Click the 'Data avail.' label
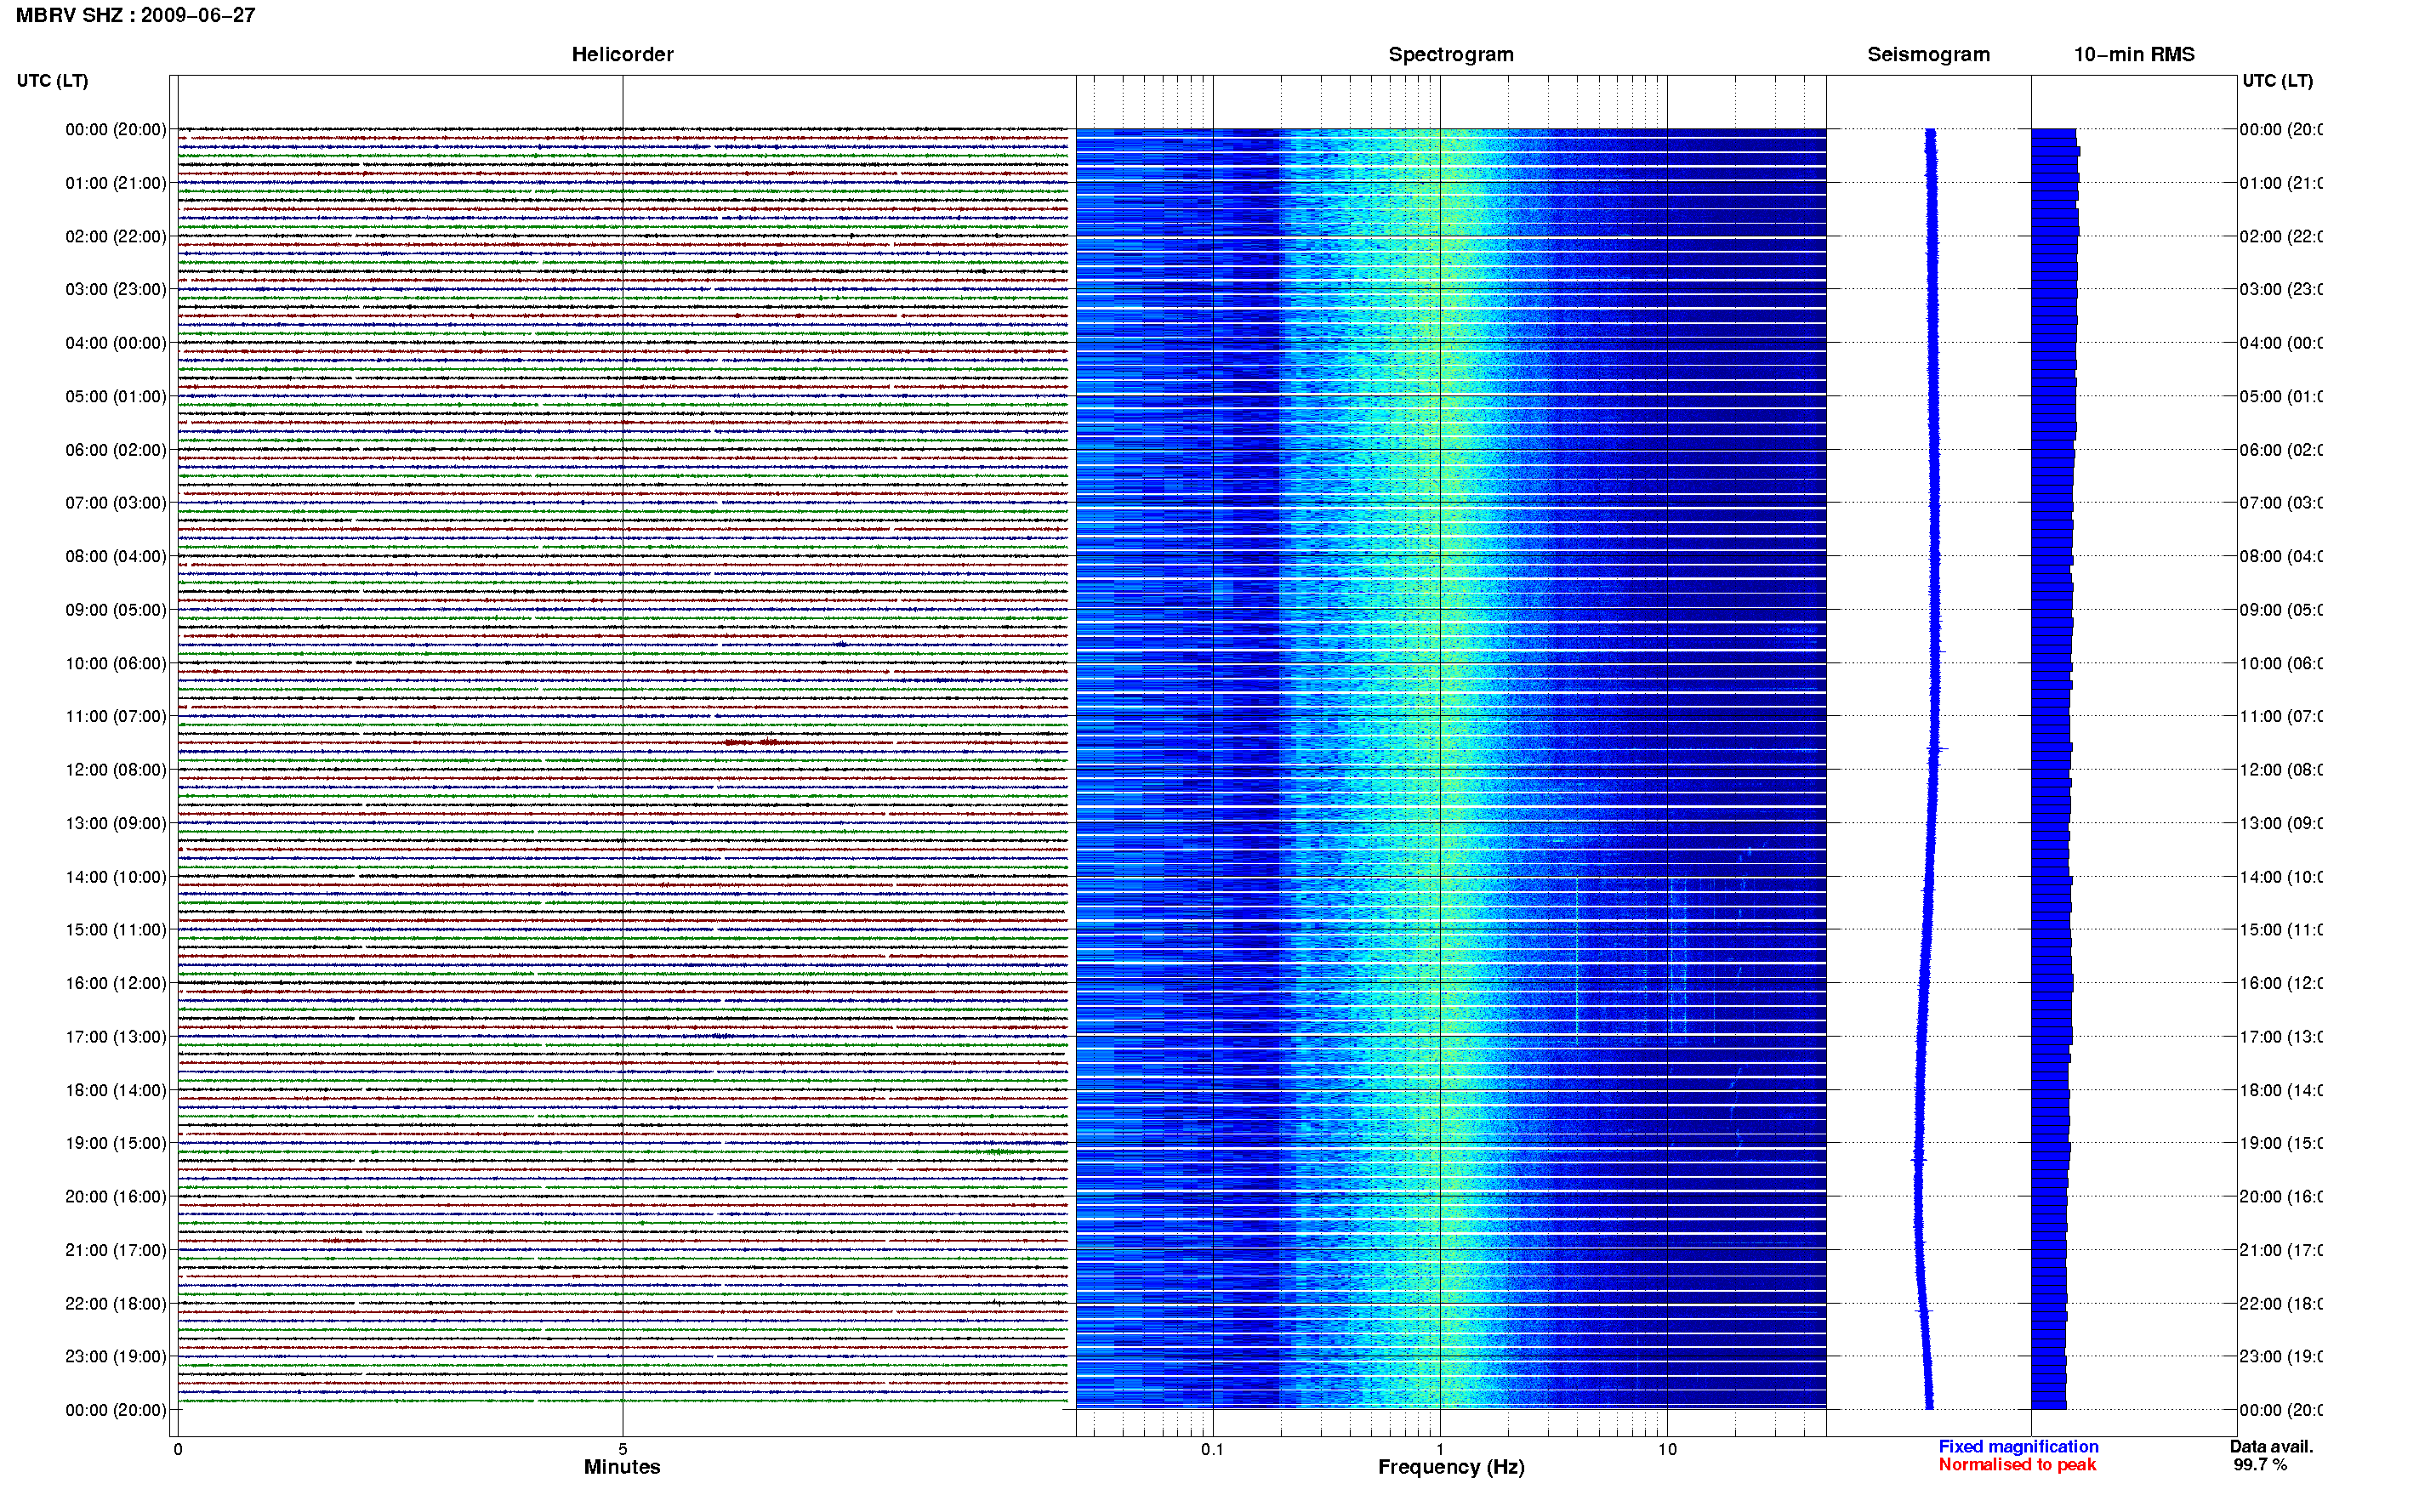 [x=2271, y=1447]
